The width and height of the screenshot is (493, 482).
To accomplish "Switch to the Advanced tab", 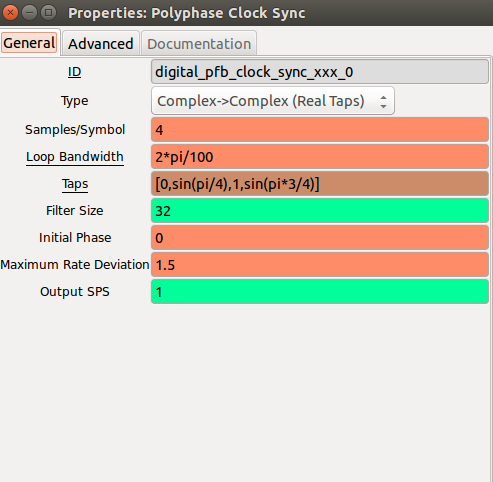I will 100,43.
